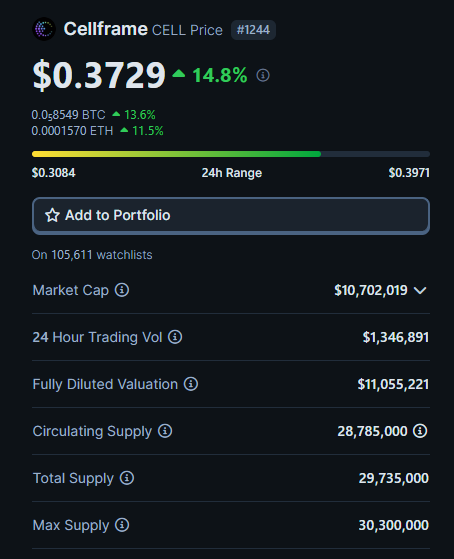Image resolution: width=454 pixels, height=559 pixels.
Task: Open Max Supply info icon
Action: pyautogui.click(x=122, y=525)
